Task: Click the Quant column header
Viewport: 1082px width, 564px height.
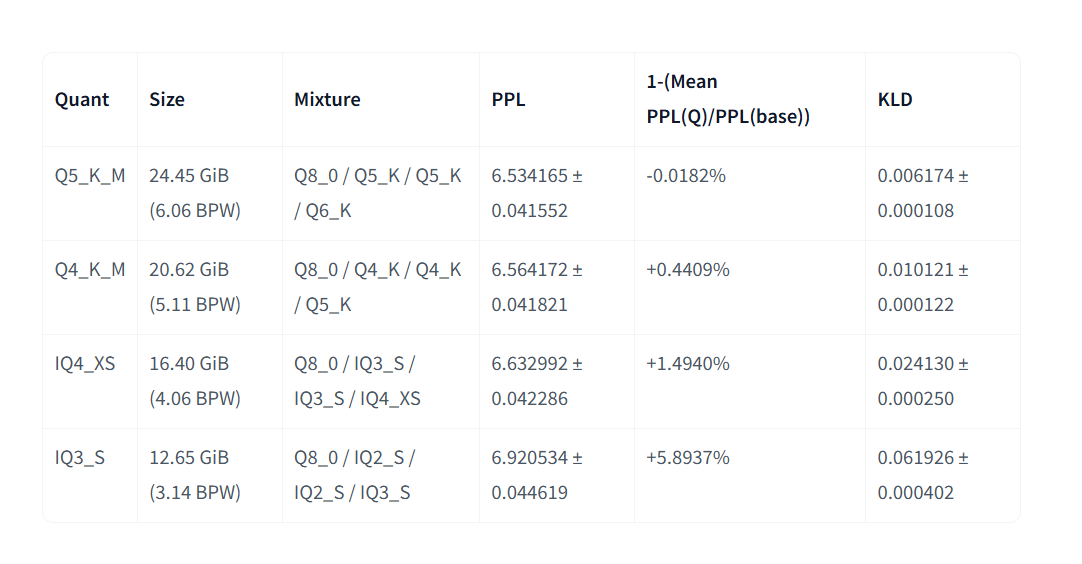Action: pyautogui.click(x=81, y=99)
